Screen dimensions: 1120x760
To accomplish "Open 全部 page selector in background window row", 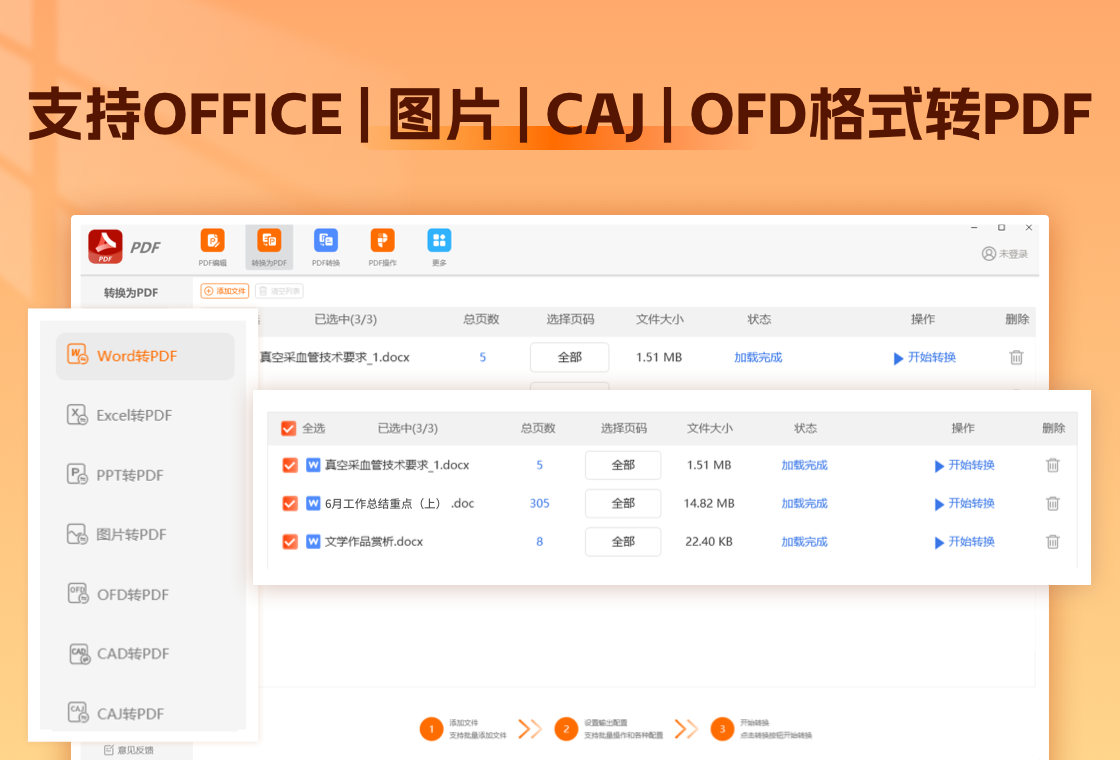I will pos(569,357).
